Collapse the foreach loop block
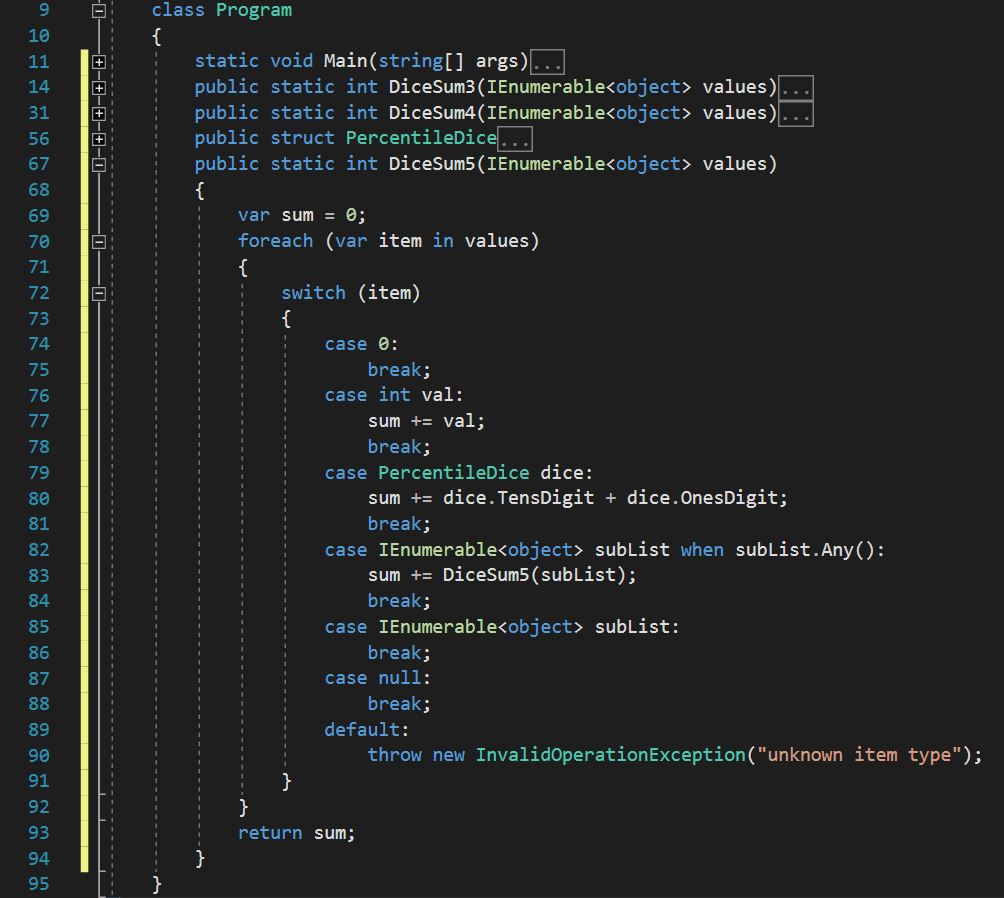Screen dimensions: 1004x898 click(x=100, y=241)
